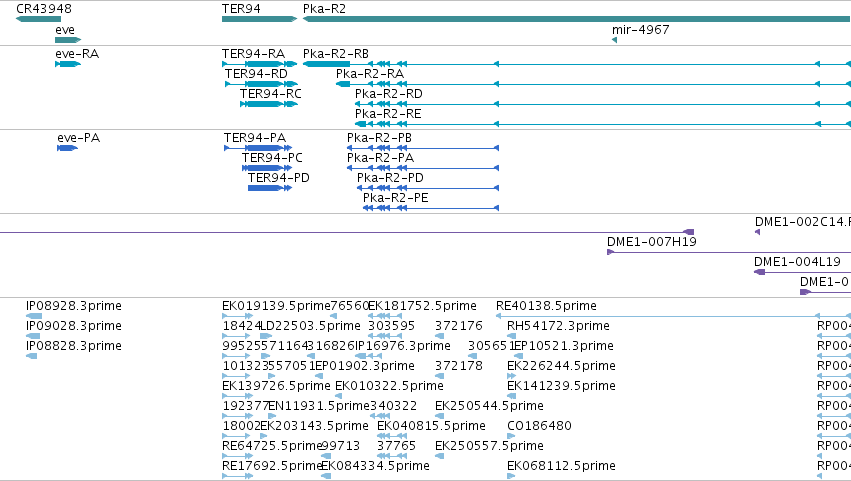The width and height of the screenshot is (851, 481).
Task: Click the DME1-004L19 clone label
Action: [x=797, y=262]
